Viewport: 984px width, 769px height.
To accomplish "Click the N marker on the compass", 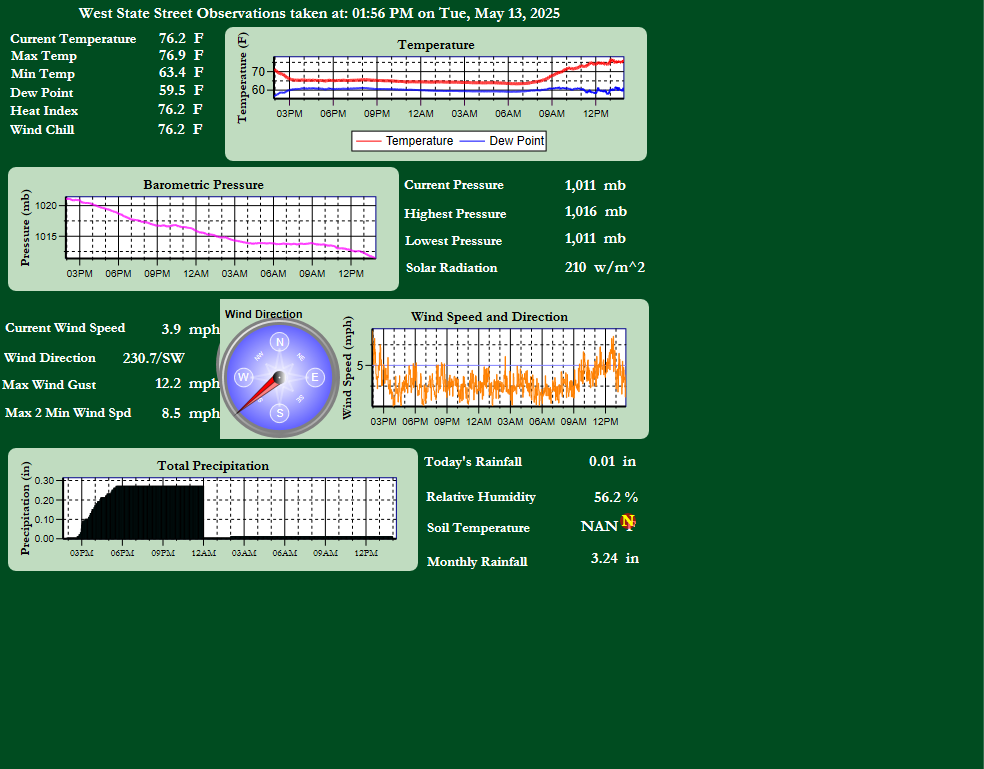I will point(280,342).
